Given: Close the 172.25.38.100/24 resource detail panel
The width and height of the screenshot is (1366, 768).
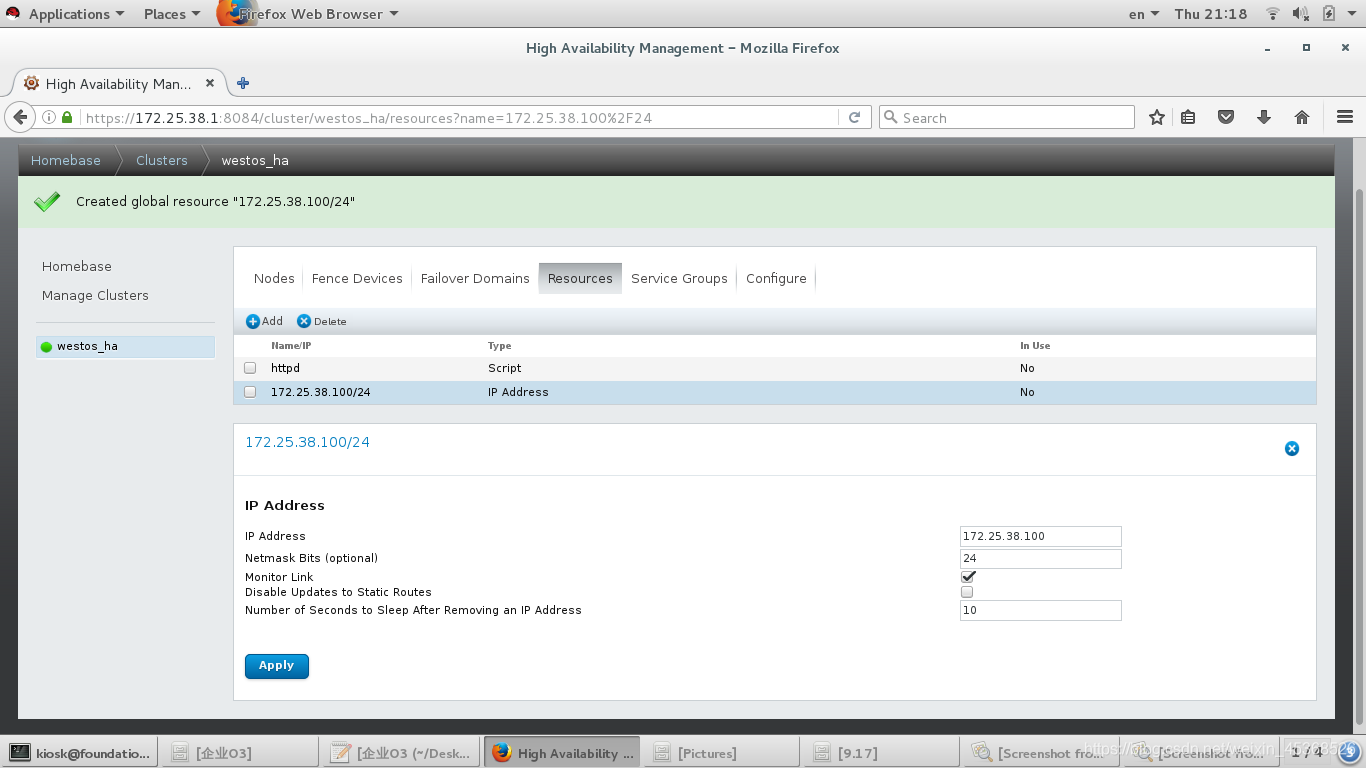Looking at the screenshot, I should (1292, 449).
